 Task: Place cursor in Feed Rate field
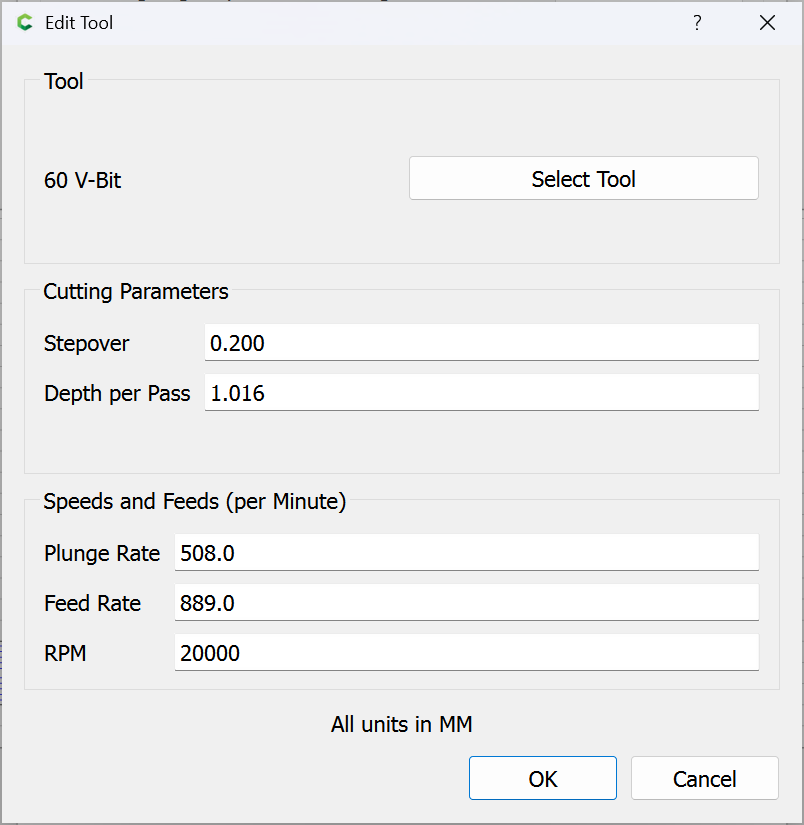[x=466, y=603]
